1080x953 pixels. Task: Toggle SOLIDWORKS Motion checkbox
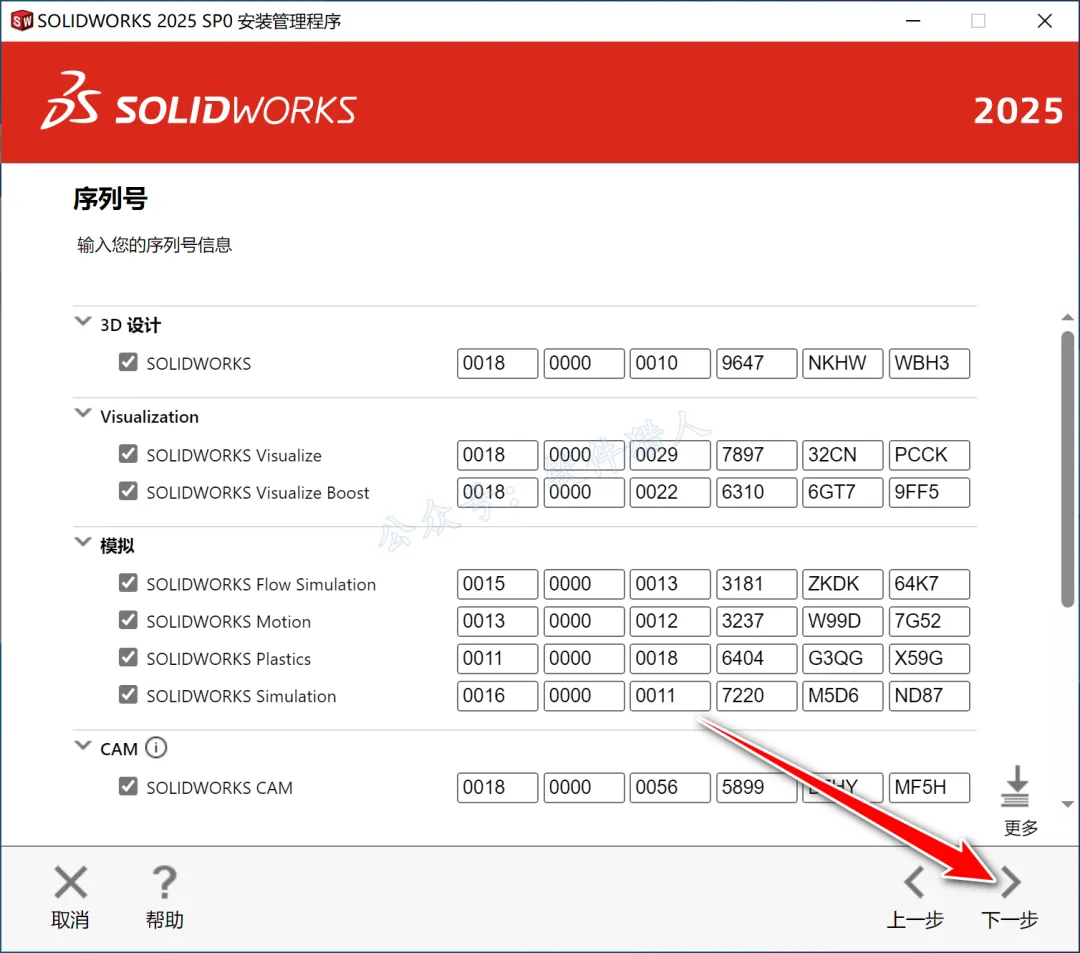128,620
